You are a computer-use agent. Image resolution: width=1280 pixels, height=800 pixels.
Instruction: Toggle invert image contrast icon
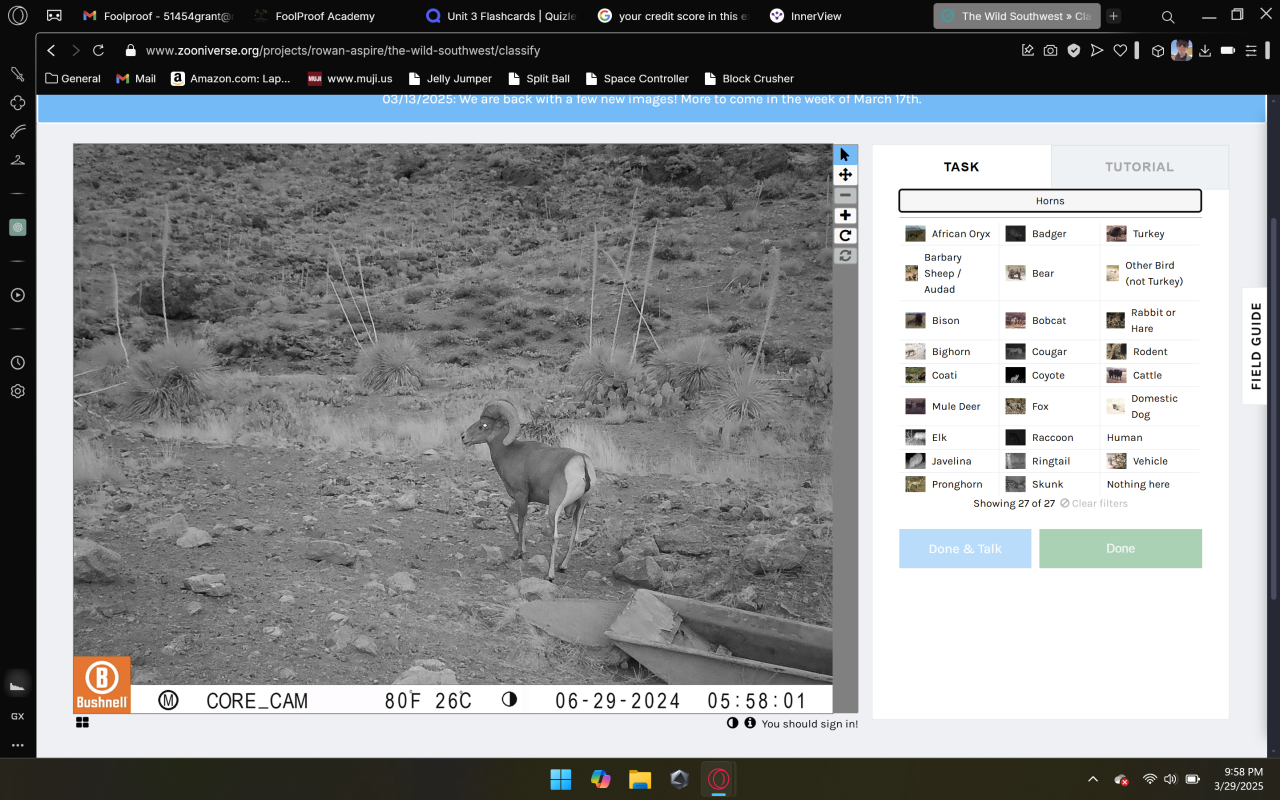(732, 723)
